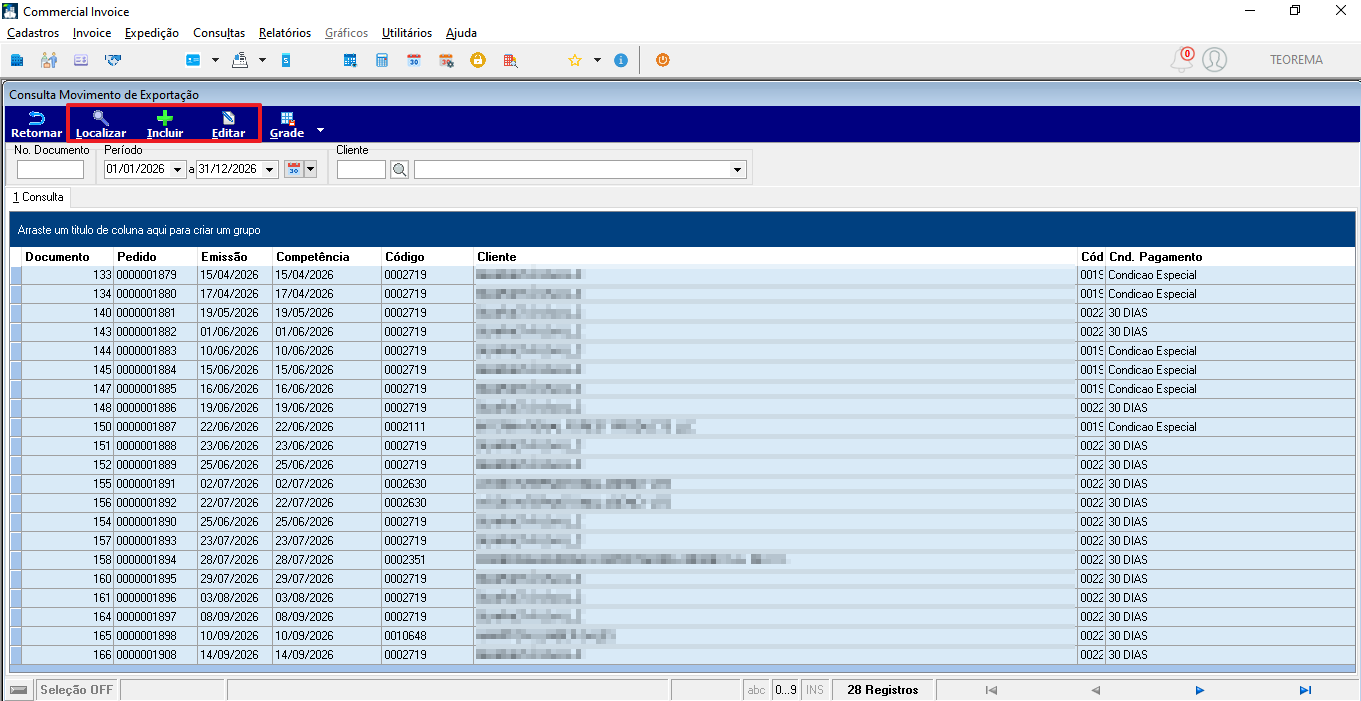Expand the favorites star dropdown arrow

pos(597,60)
